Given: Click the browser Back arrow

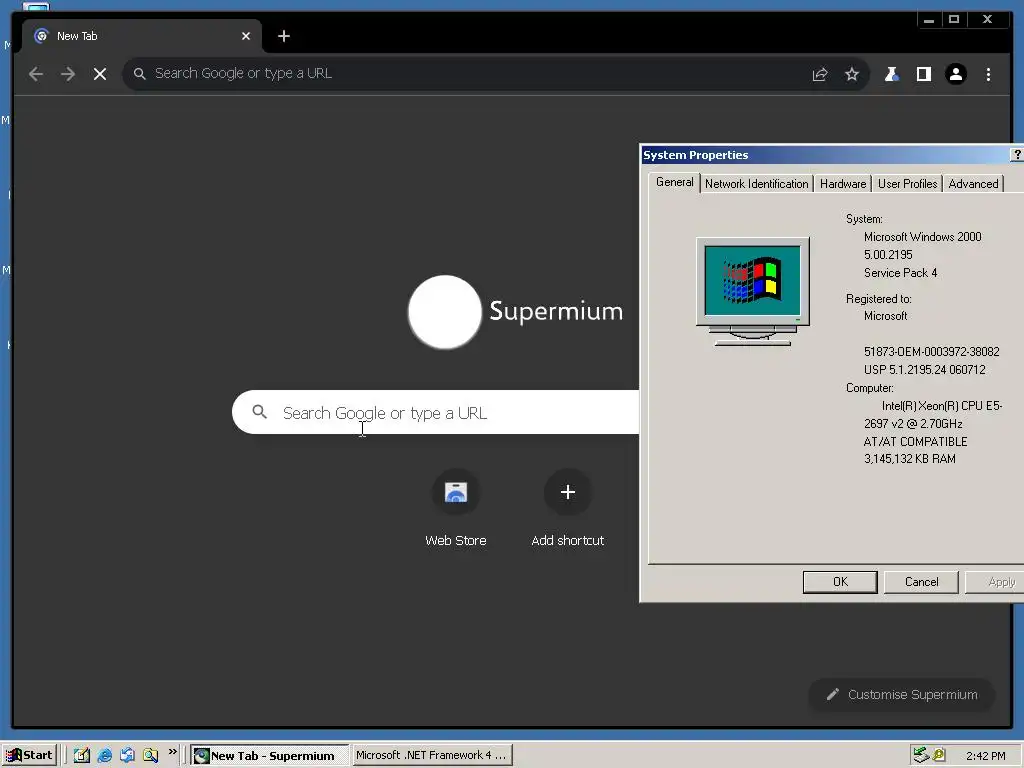Looking at the screenshot, I should [36, 74].
